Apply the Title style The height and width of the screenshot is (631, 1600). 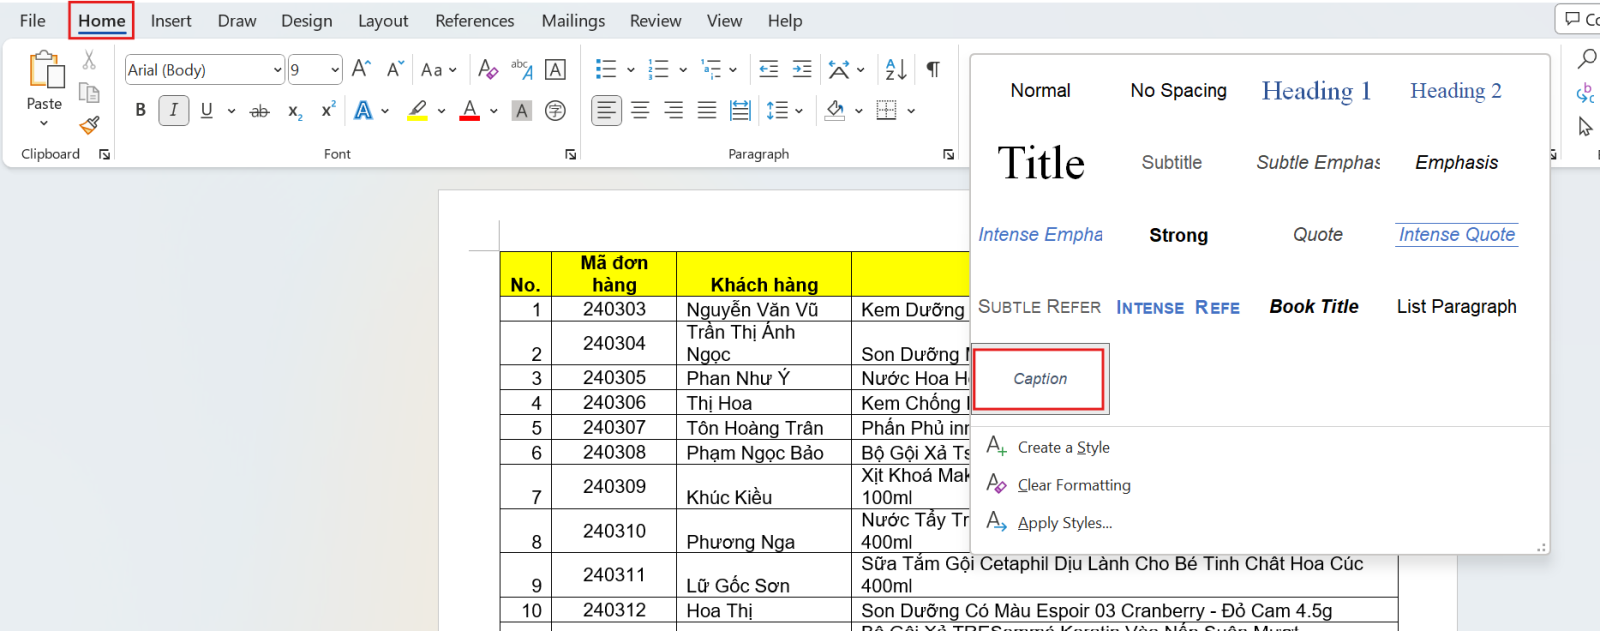(x=1041, y=162)
